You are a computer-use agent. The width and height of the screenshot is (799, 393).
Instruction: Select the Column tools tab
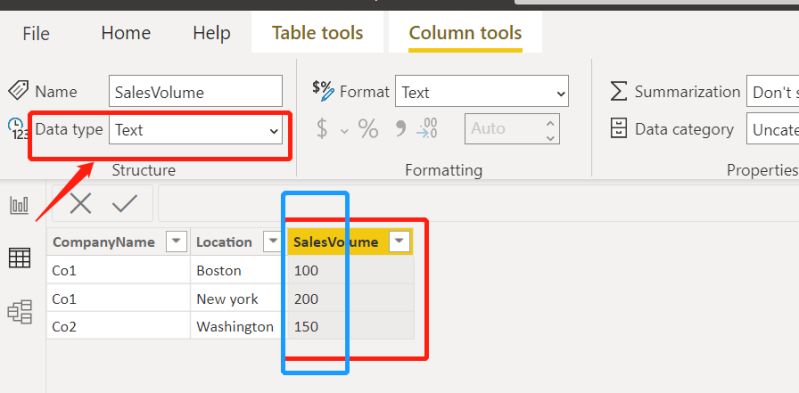pyautogui.click(x=465, y=33)
